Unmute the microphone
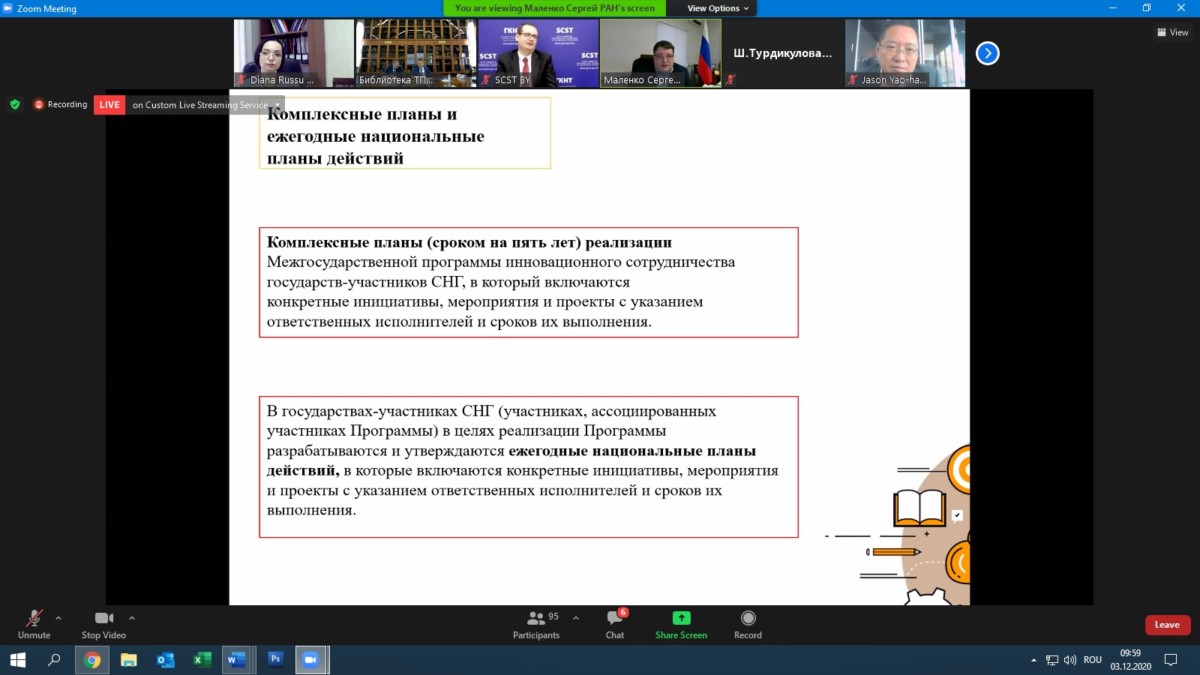The image size is (1200, 675). point(33,624)
